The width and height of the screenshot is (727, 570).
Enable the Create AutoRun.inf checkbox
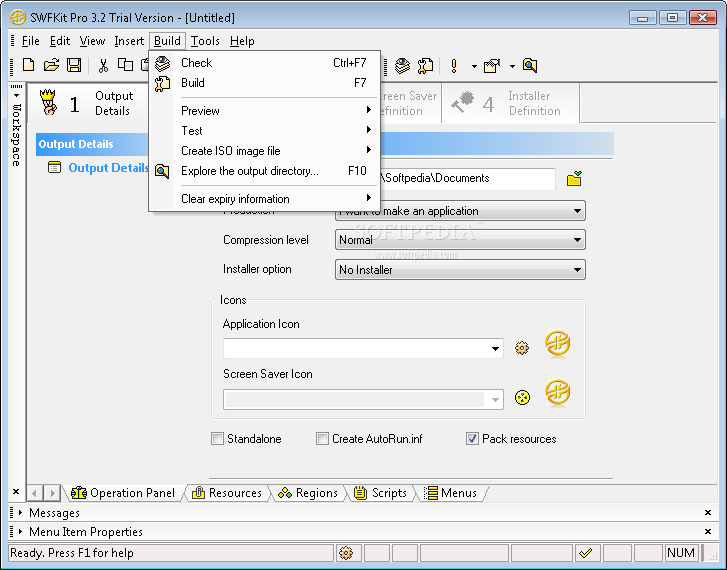point(322,438)
